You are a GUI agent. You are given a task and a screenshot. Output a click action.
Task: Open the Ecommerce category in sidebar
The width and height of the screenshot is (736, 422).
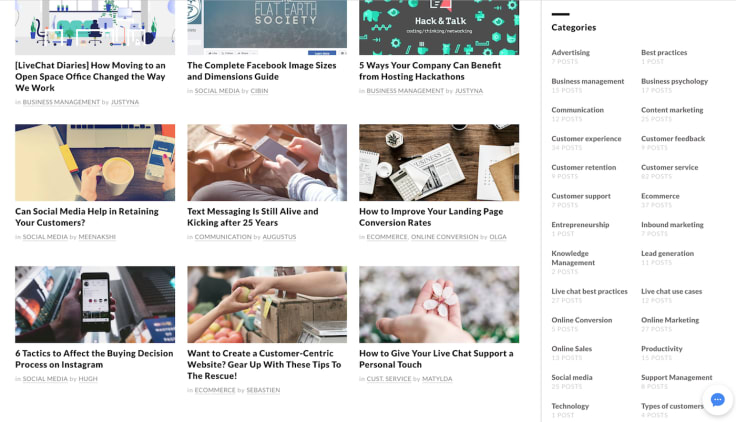coord(660,196)
